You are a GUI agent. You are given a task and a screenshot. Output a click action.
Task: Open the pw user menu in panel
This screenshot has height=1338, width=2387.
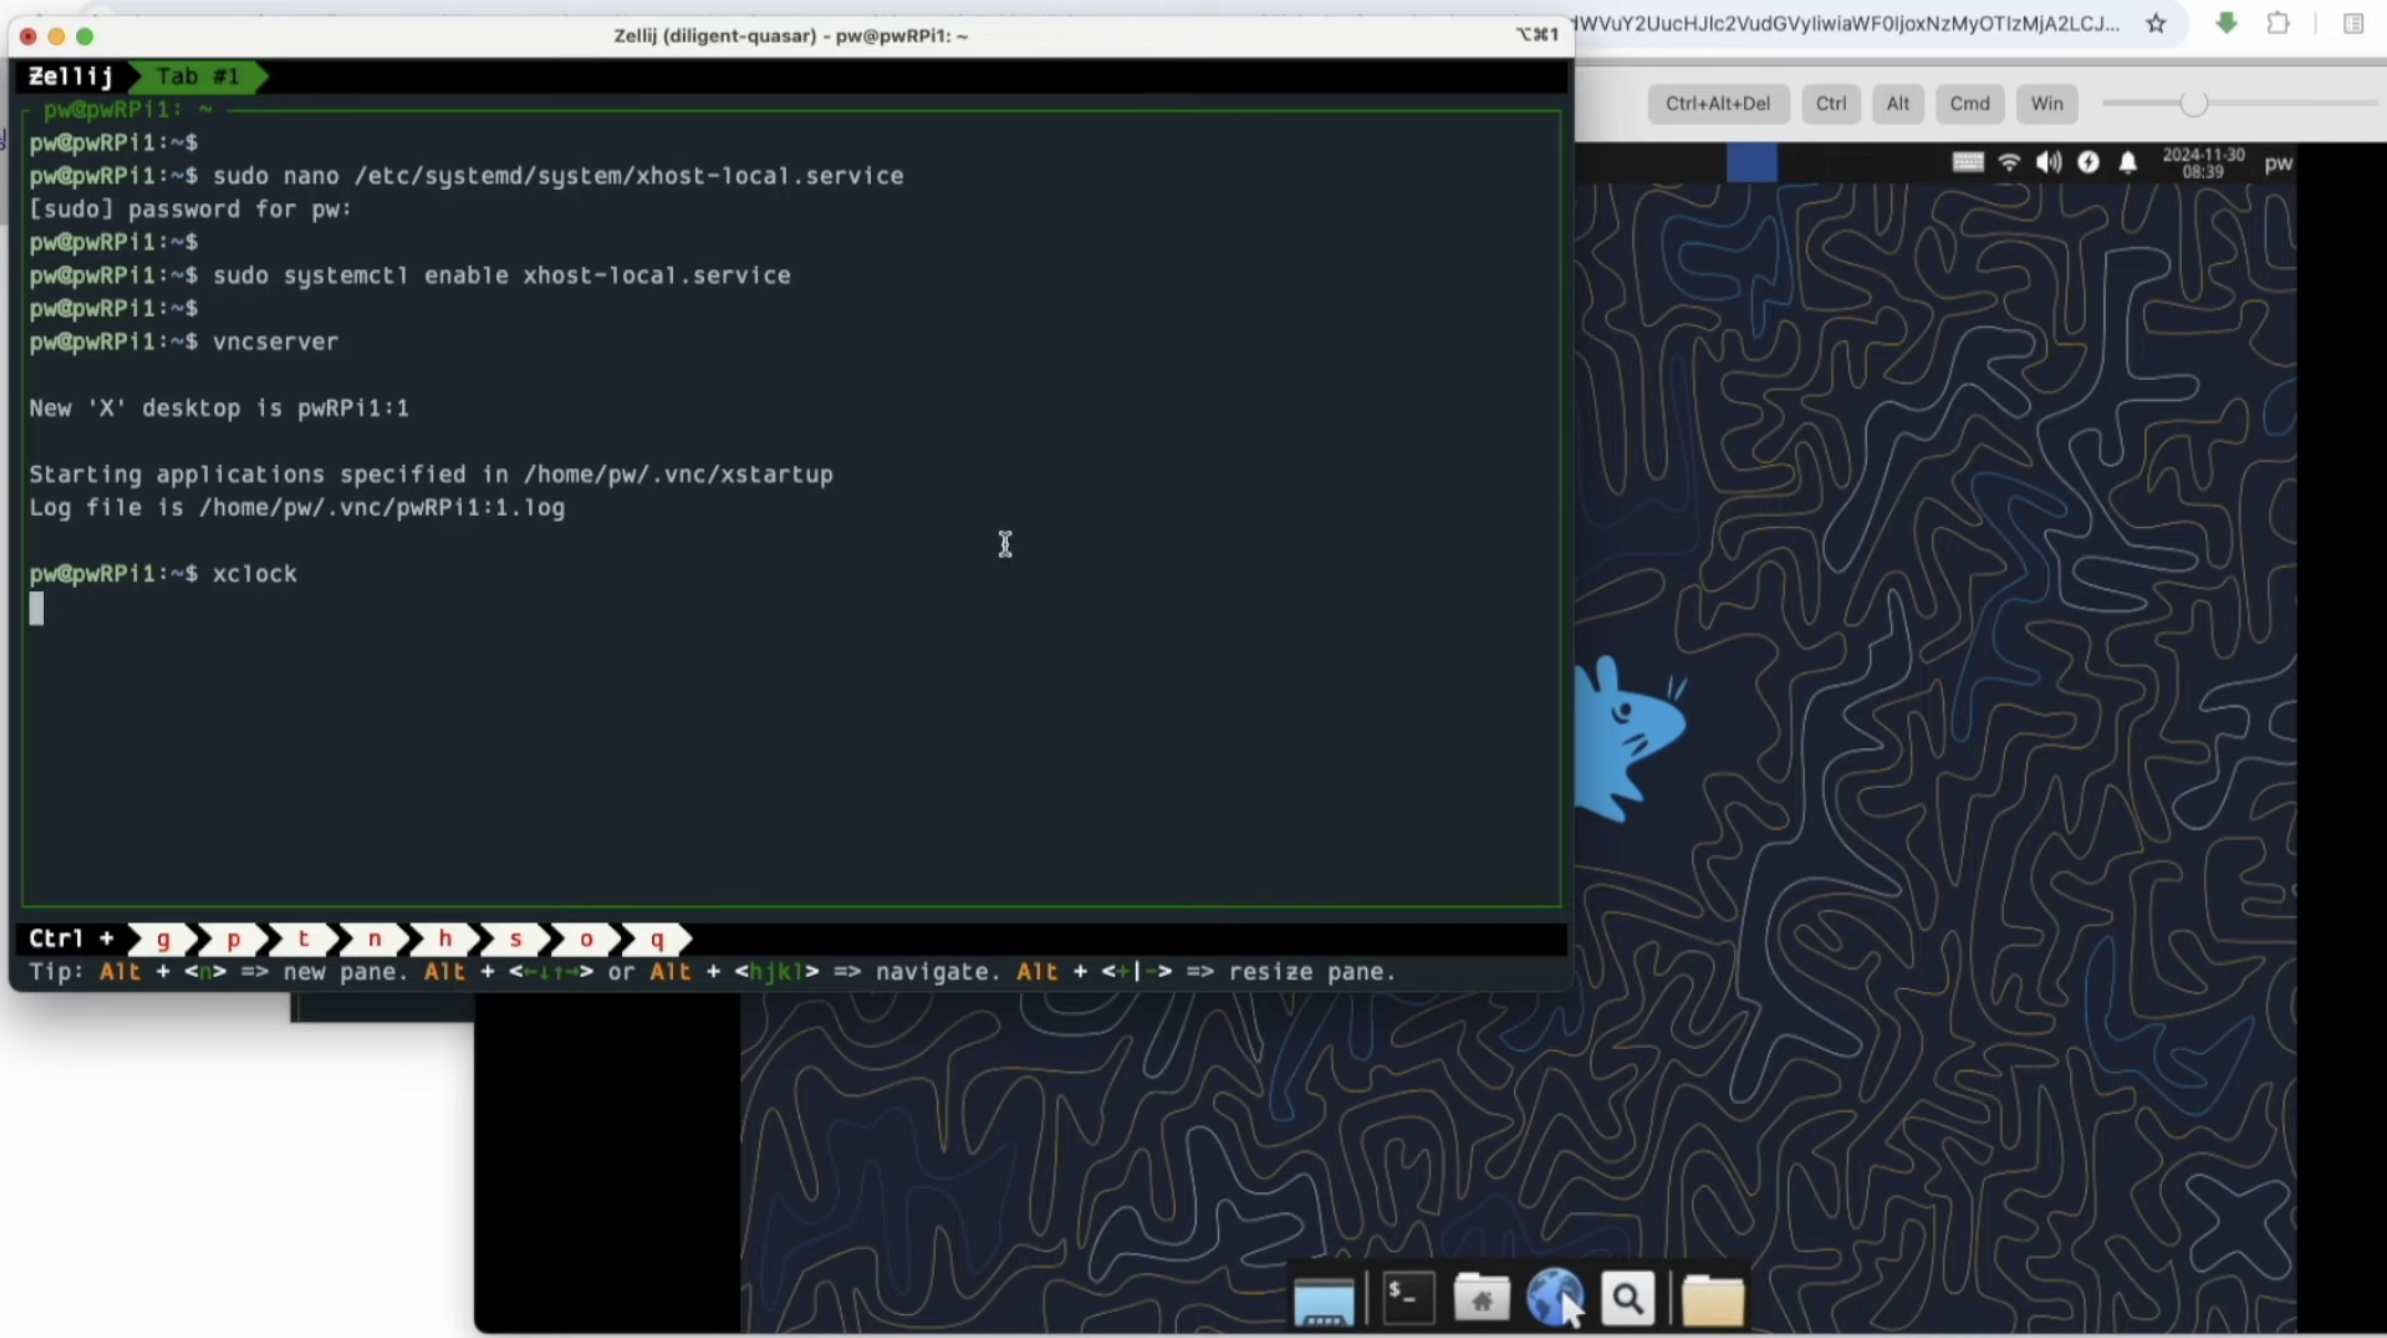tap(2277, 163)
